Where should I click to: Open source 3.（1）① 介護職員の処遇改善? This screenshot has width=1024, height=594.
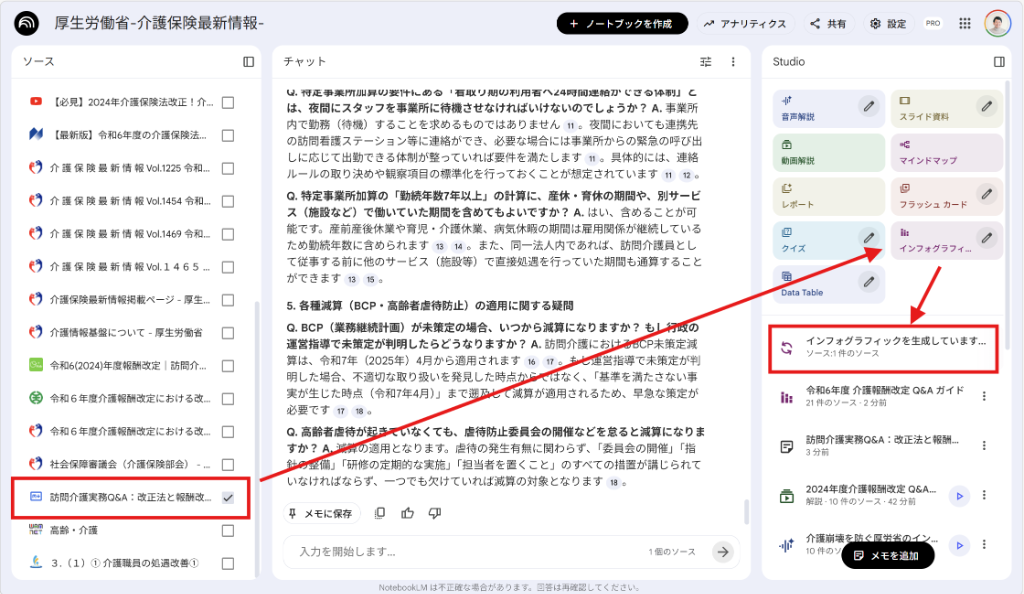click(x=125, y=563)
